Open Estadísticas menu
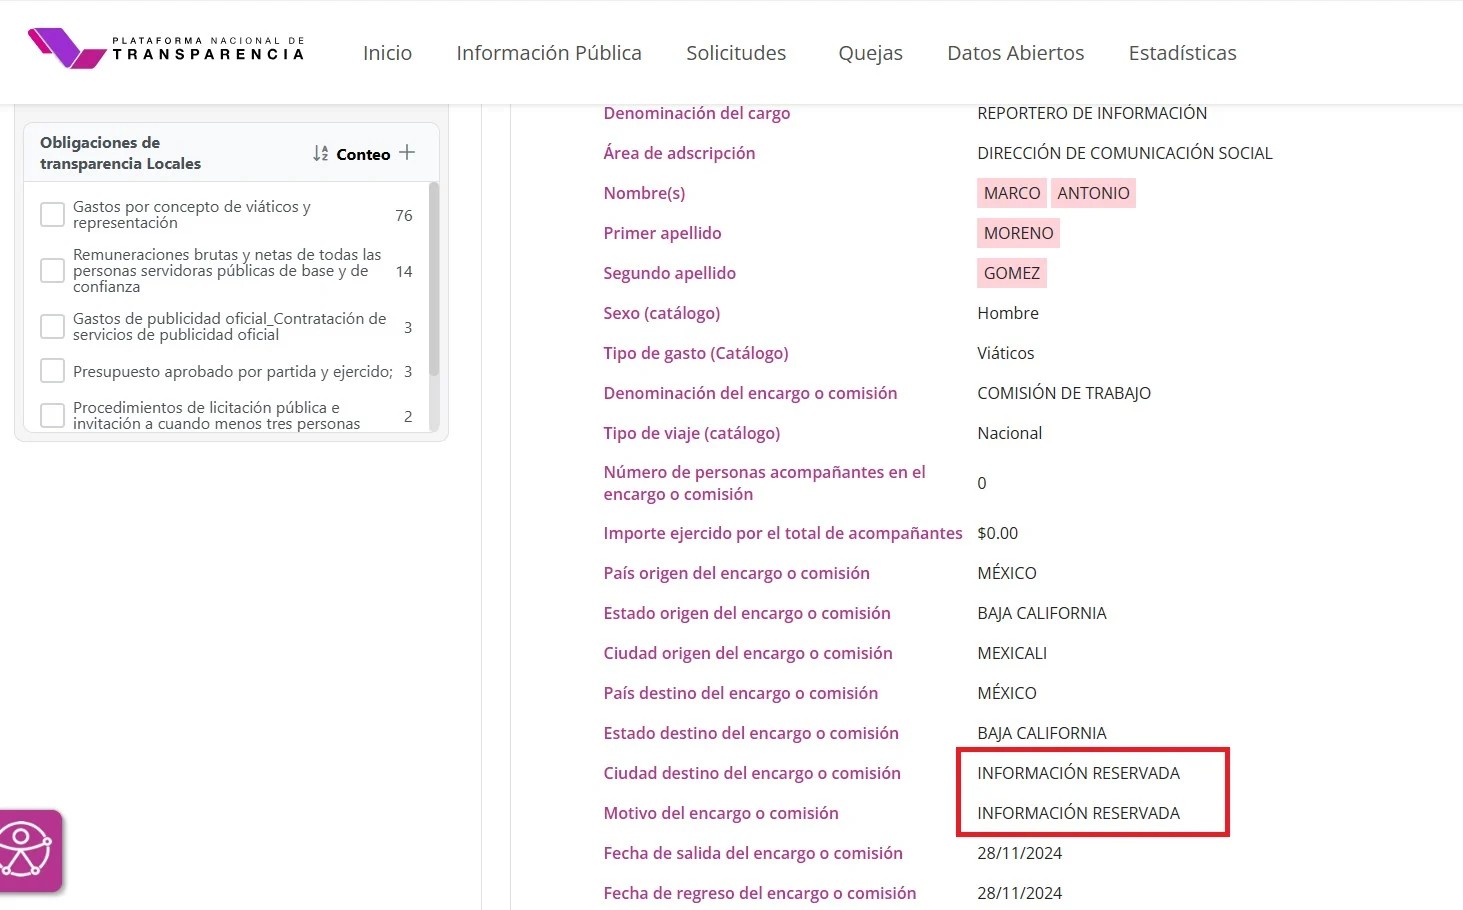Screen dimensions: 1463x910 (1182, 53)
